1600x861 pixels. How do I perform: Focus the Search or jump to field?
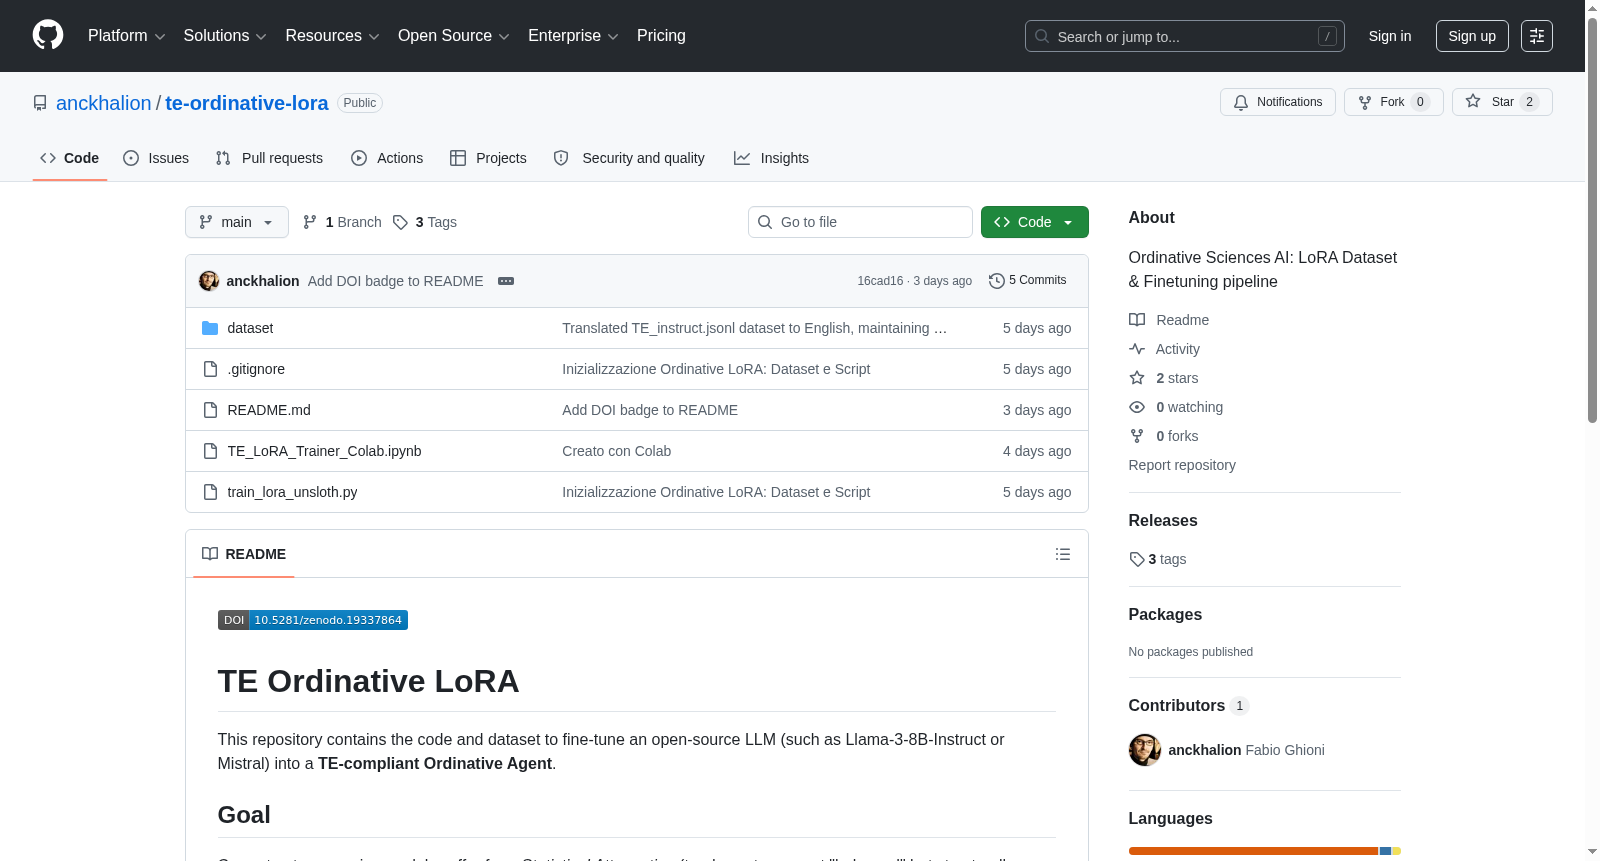tap(1184, 36)
